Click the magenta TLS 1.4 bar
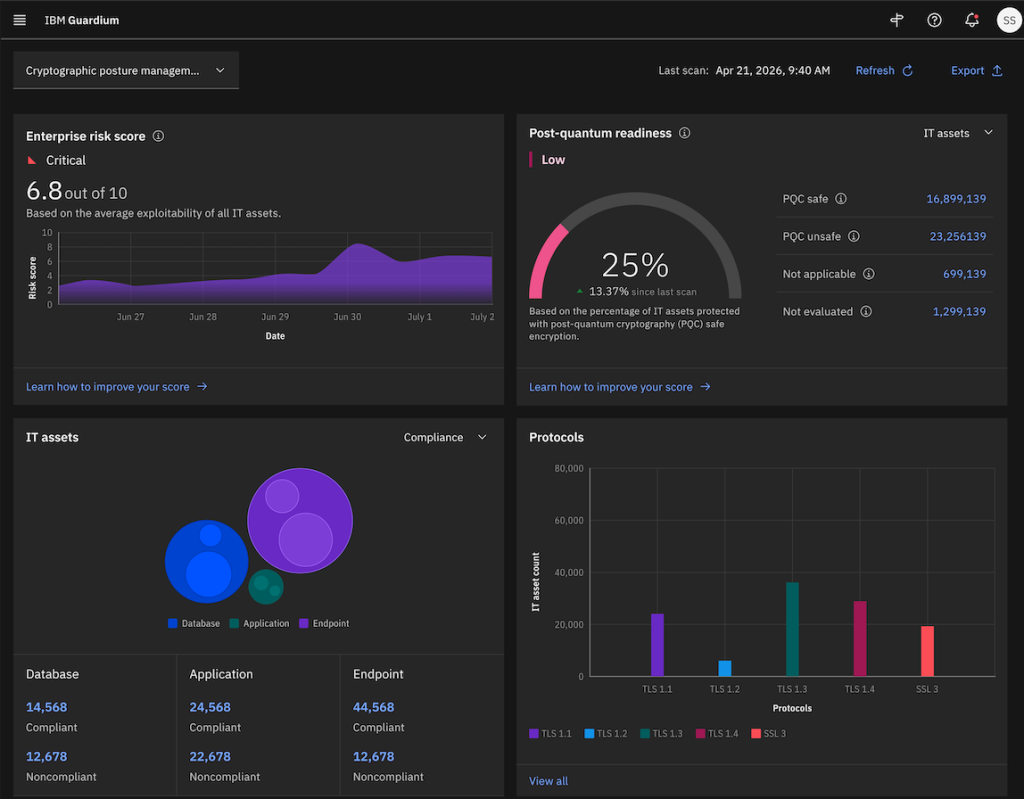 [x=860, y=638]
